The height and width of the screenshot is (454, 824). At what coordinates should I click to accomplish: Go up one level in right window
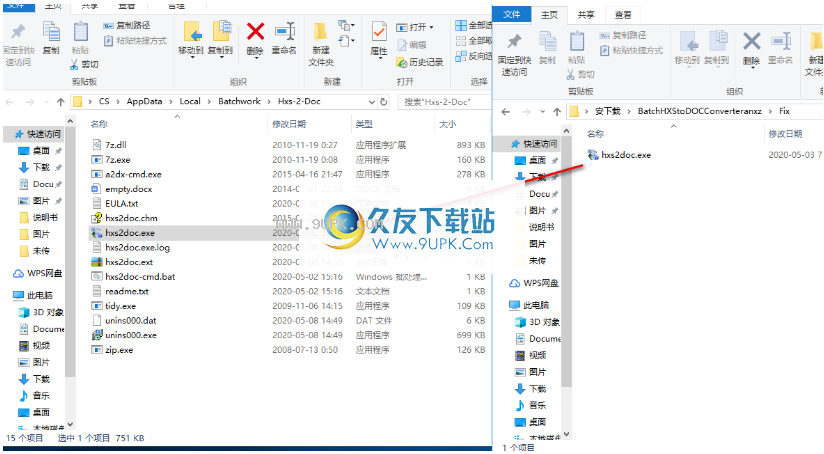[x=557, y=111]
